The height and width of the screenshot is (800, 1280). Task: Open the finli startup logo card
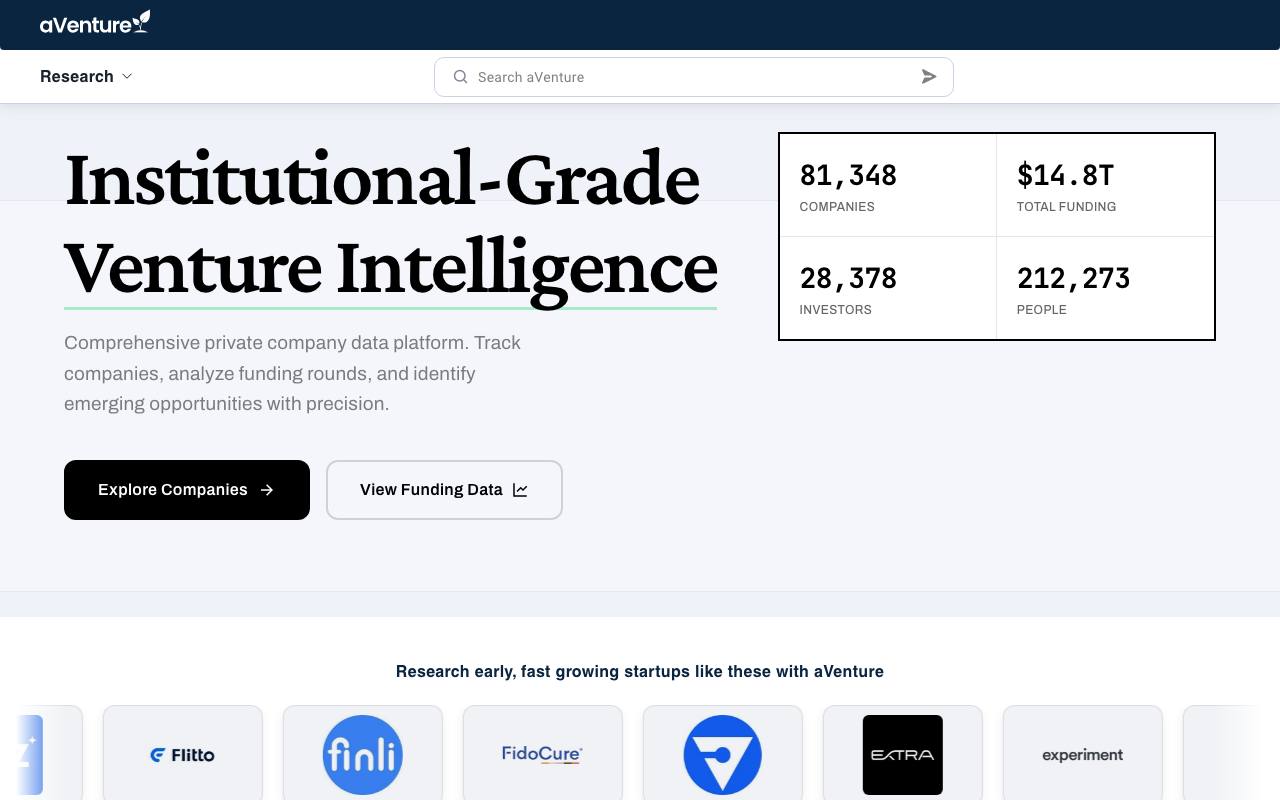click(x=363, y=753)
